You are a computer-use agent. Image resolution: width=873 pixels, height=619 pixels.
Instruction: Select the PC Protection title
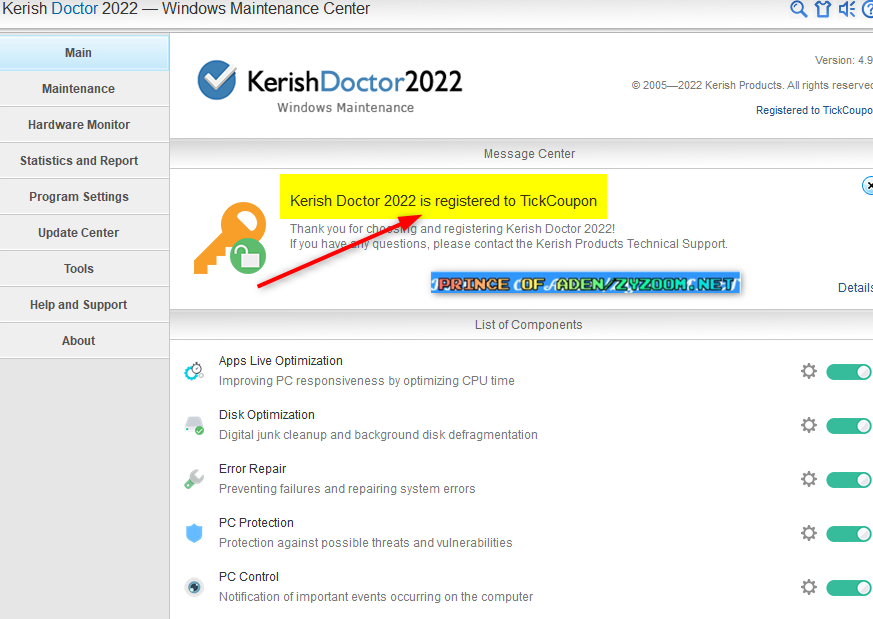(256, 523)
